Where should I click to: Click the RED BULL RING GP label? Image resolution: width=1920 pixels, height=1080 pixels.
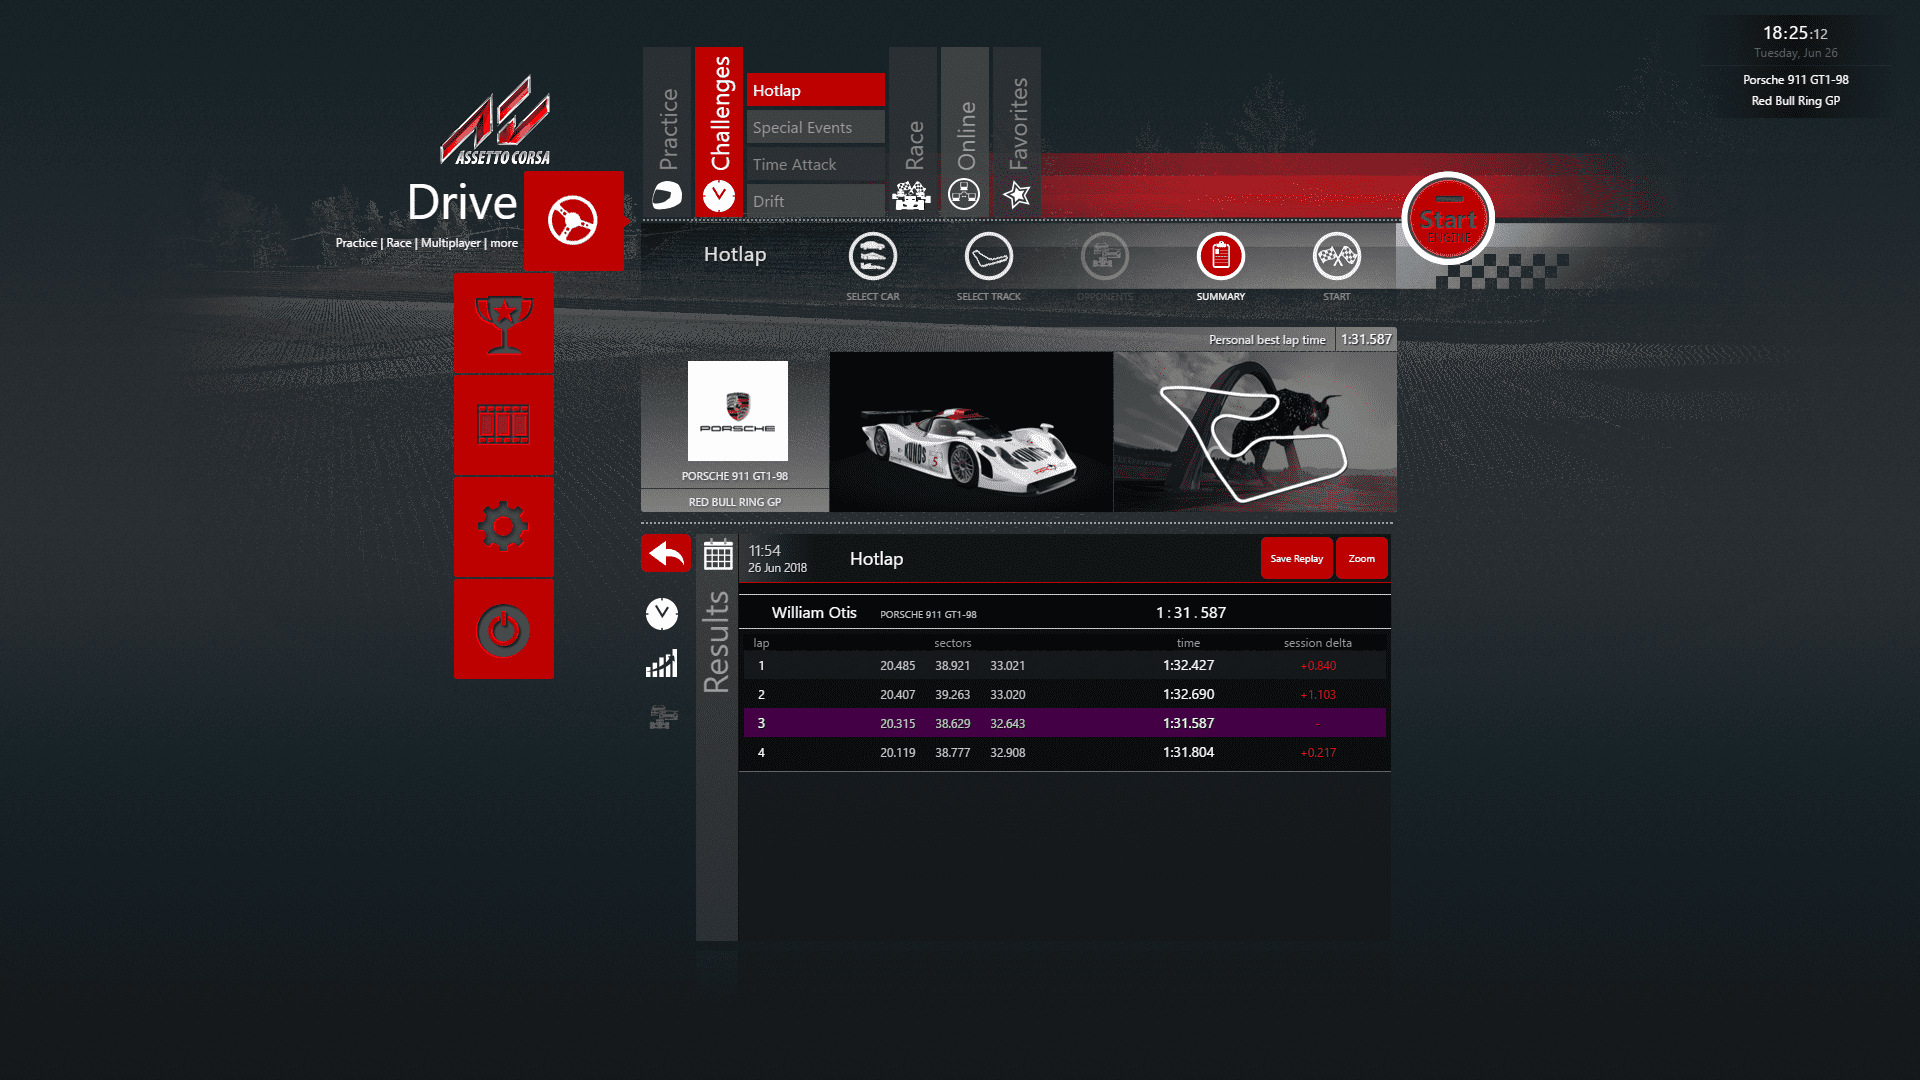click(735, 502)
